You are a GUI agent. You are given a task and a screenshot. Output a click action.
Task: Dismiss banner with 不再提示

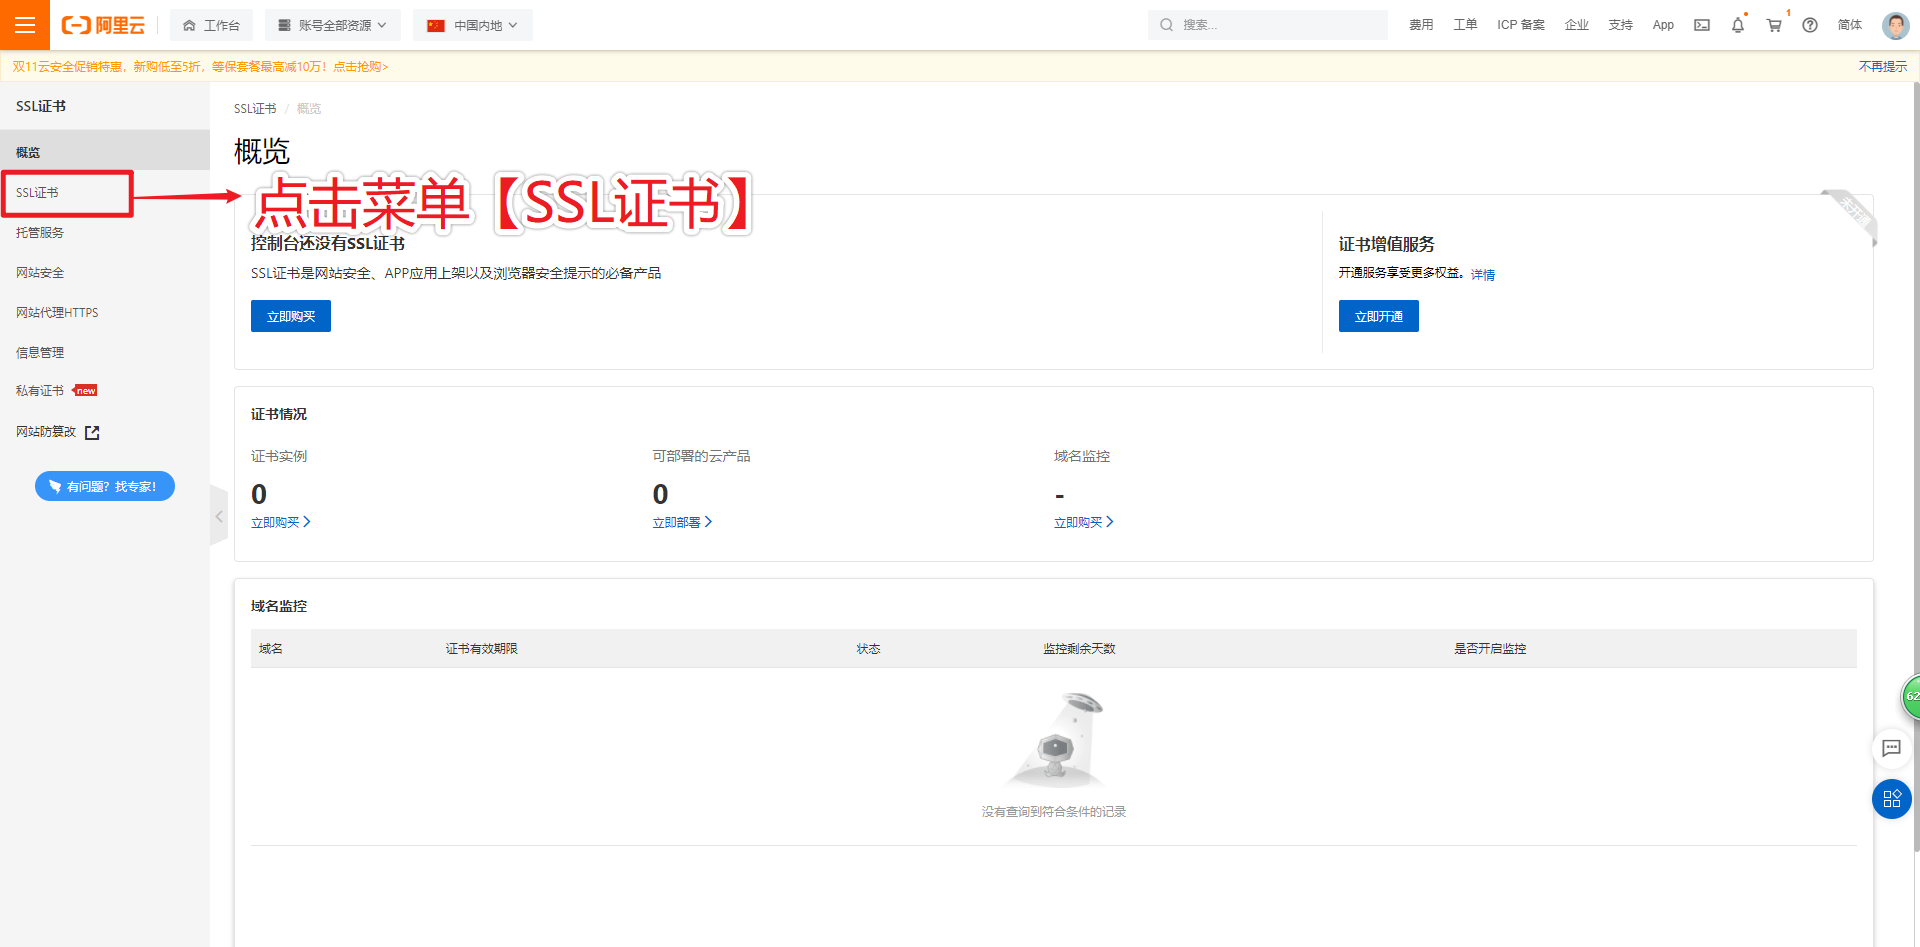pos(1883,66)
